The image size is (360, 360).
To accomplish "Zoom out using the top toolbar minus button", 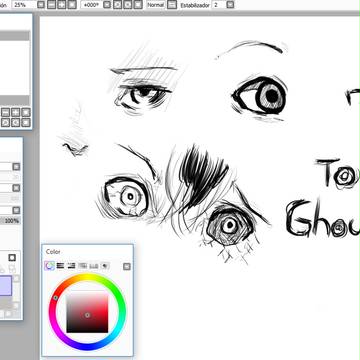I will [x=51, y=5].
